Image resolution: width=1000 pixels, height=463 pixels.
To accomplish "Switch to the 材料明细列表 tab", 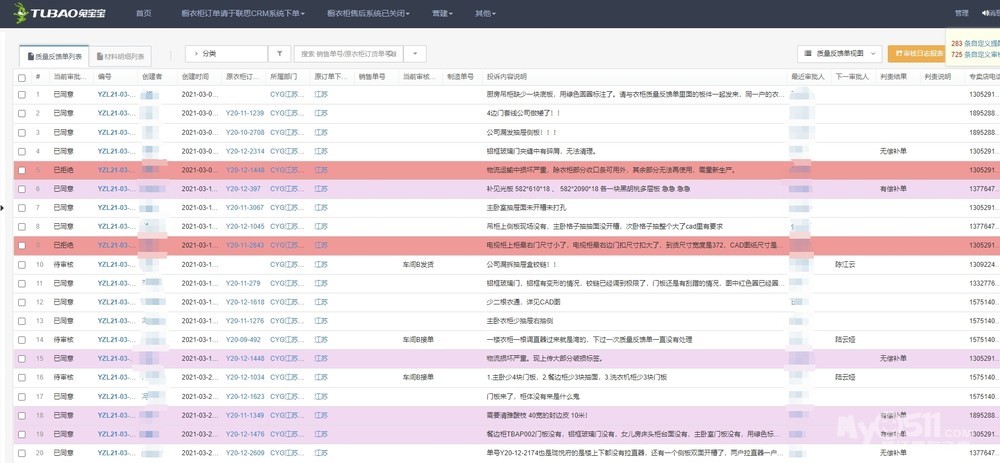I will 120,56.
